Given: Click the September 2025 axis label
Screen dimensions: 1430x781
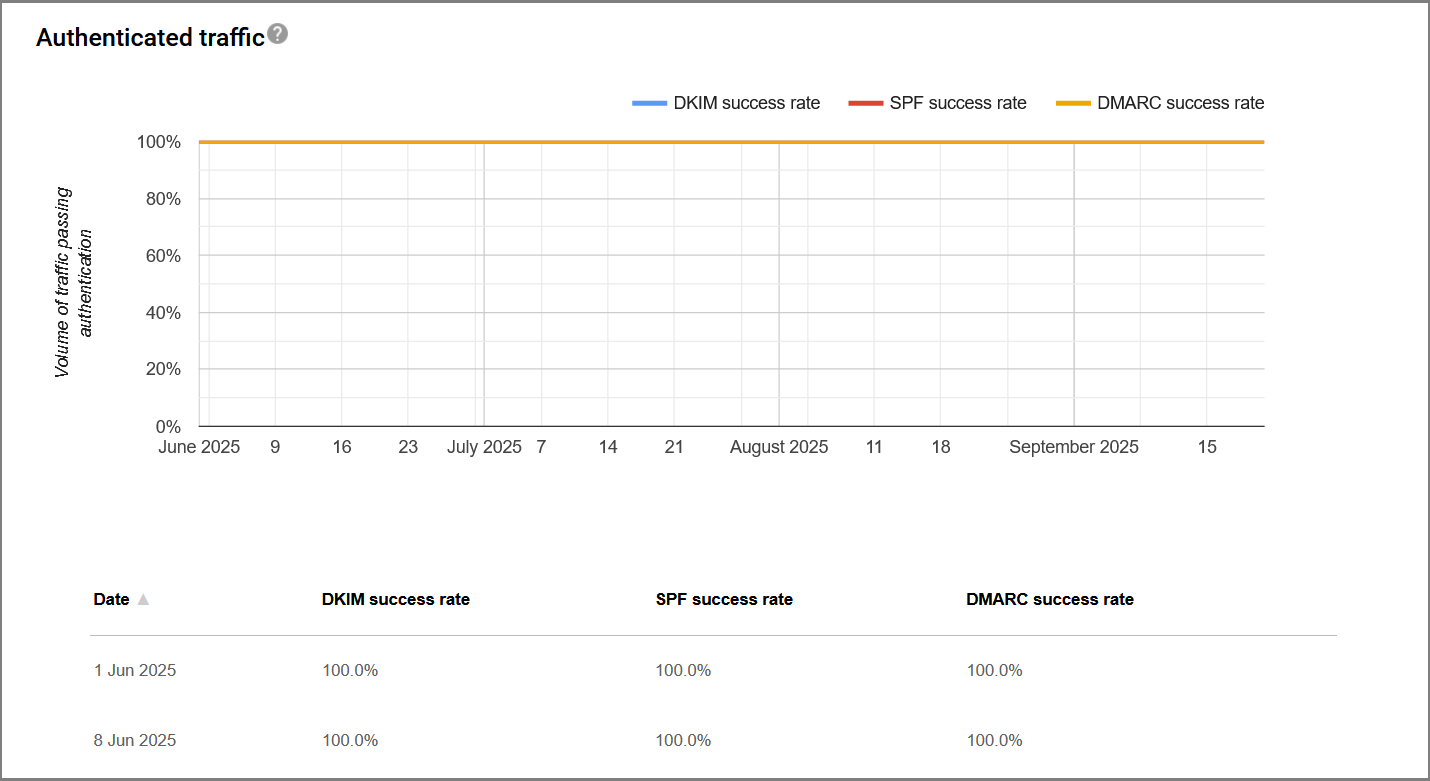Looking at the screenshot, I should tap(1073, 447).
